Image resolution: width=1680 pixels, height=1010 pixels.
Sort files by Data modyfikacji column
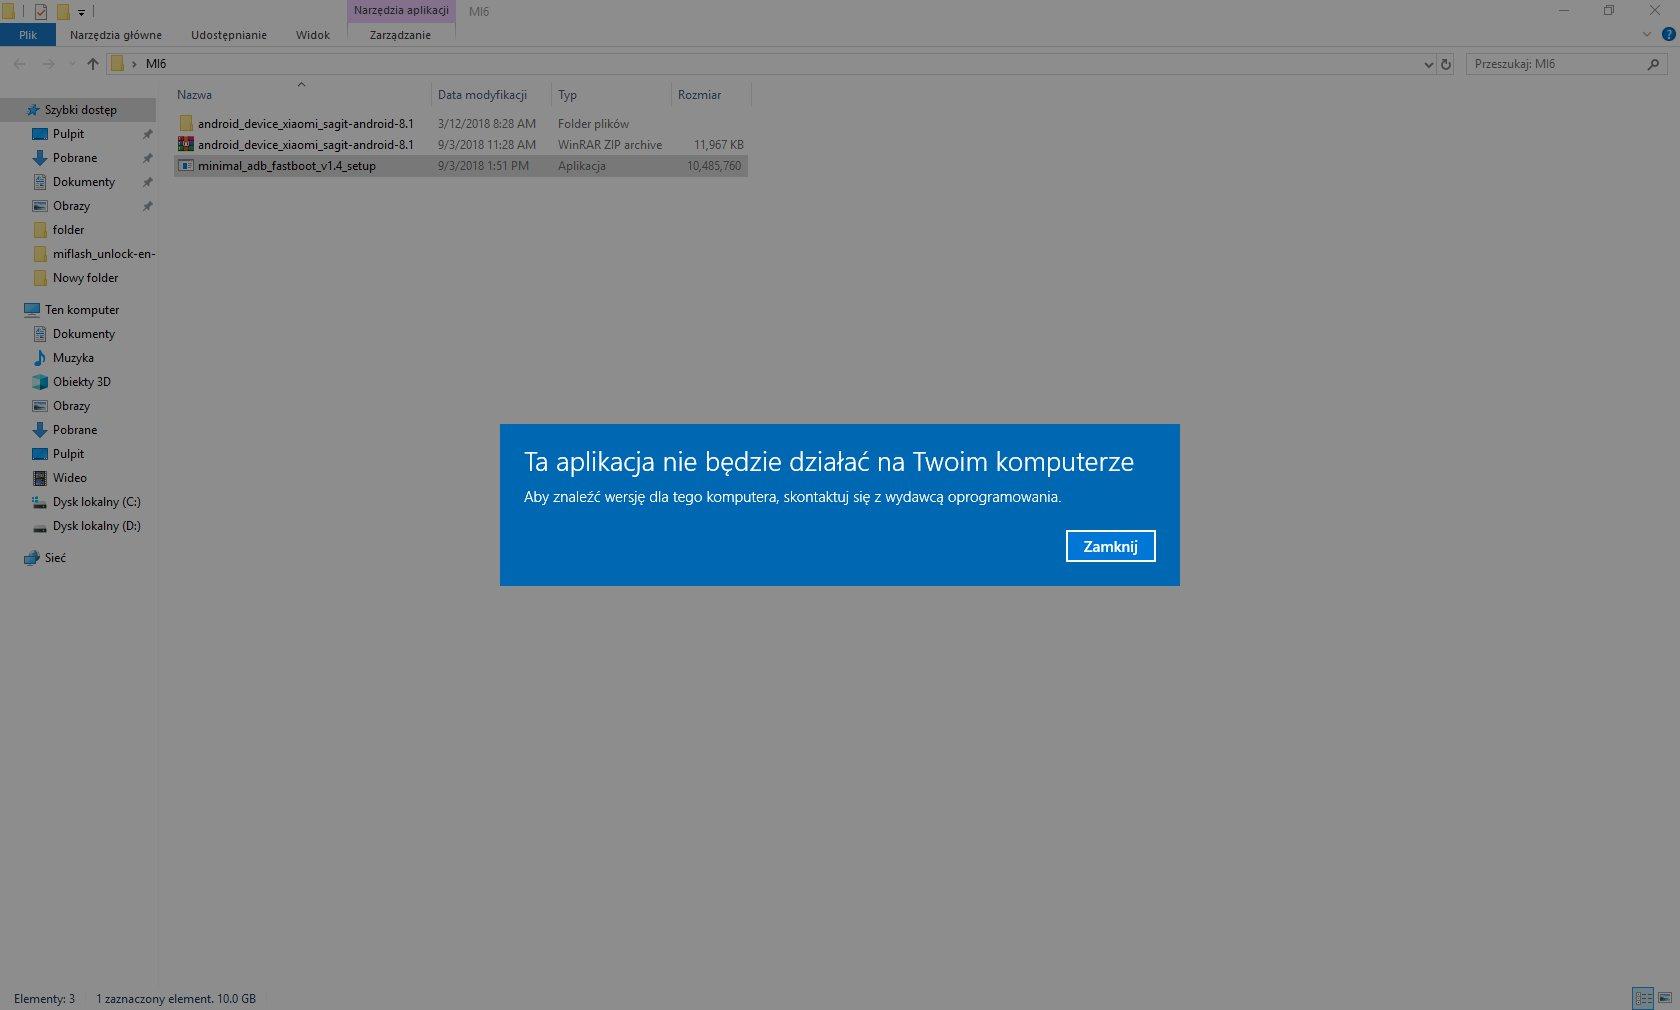click(x=482, y=95)
